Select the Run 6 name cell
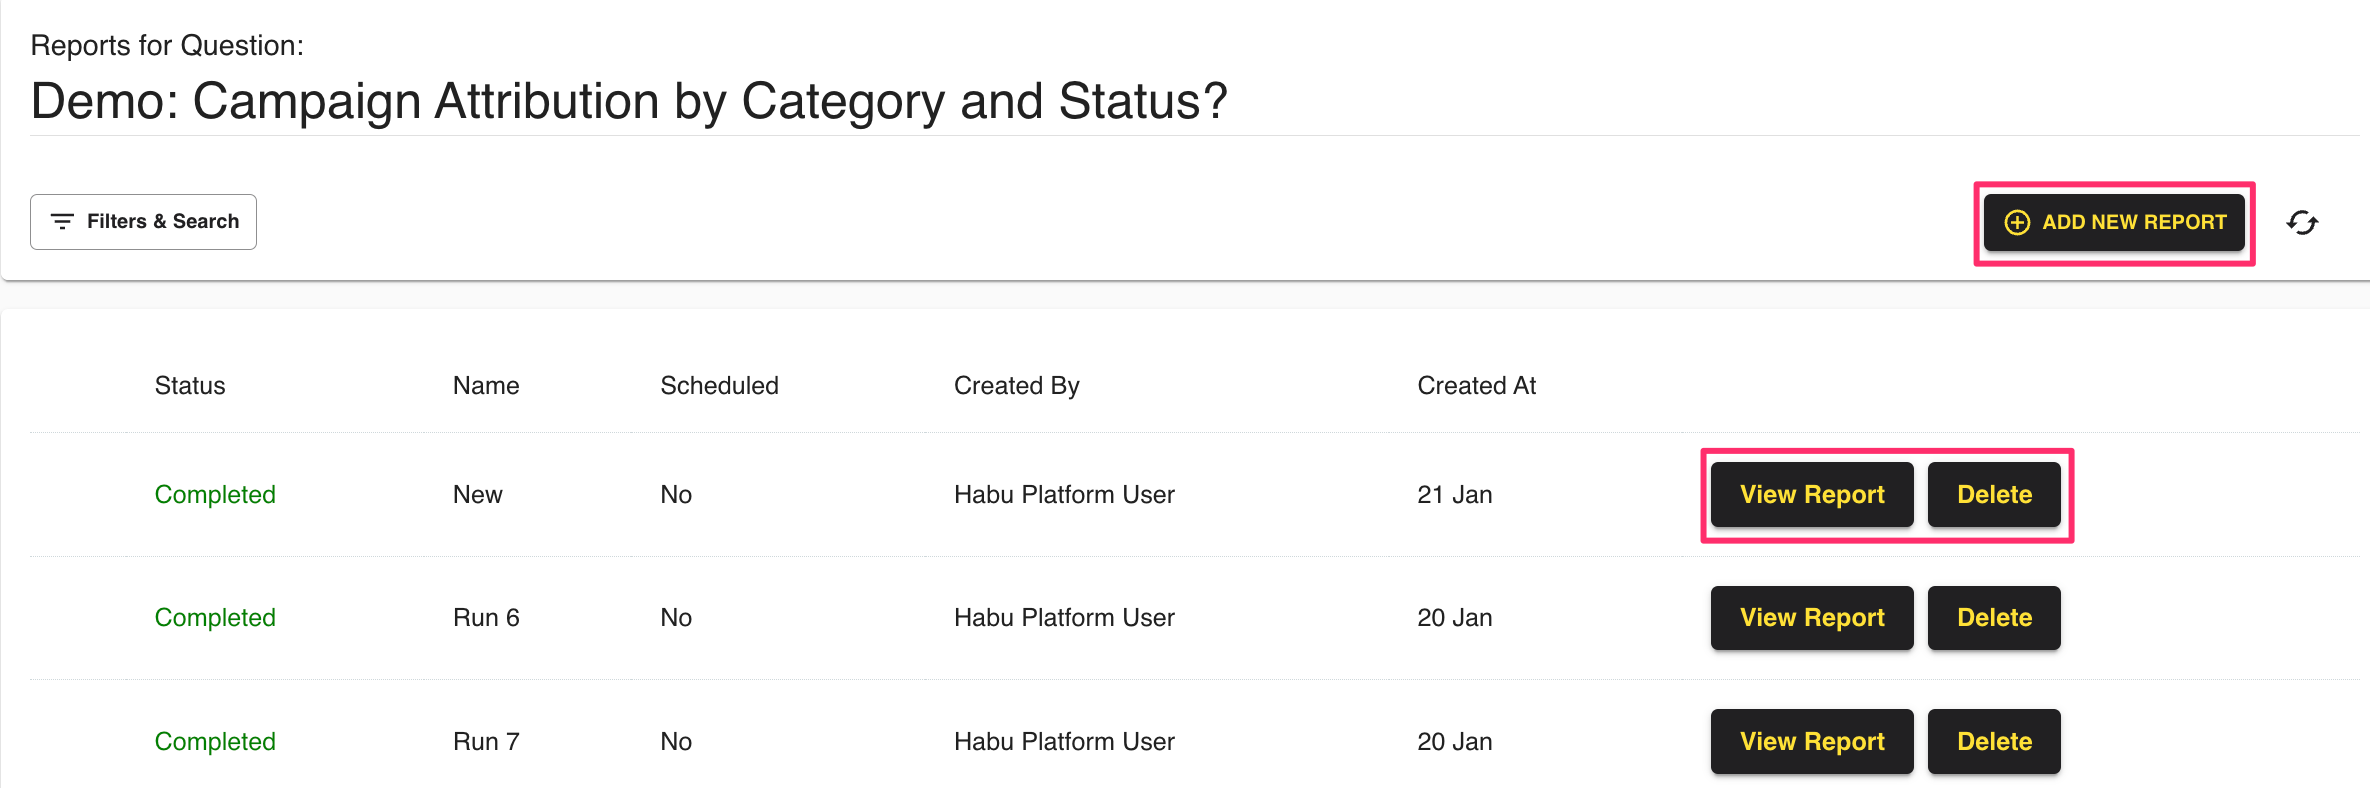Image resolution: width=2370 pixels, height=788 pixels. click(x=486, y=618)
